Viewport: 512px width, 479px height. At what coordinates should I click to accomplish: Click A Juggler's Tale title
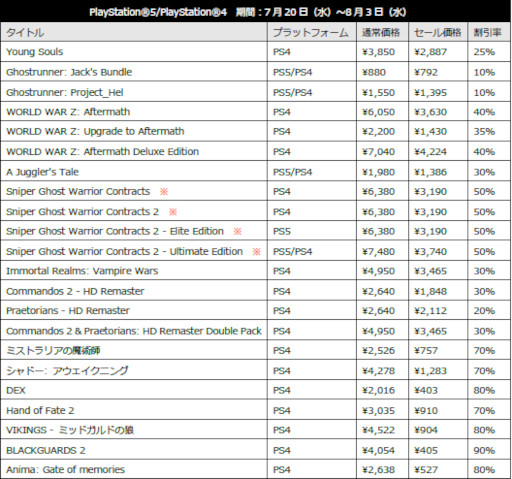42,172
